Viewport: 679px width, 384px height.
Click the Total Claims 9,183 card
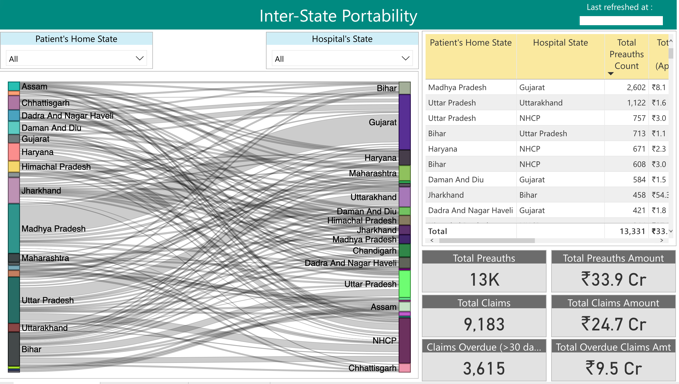click(484, 316)
